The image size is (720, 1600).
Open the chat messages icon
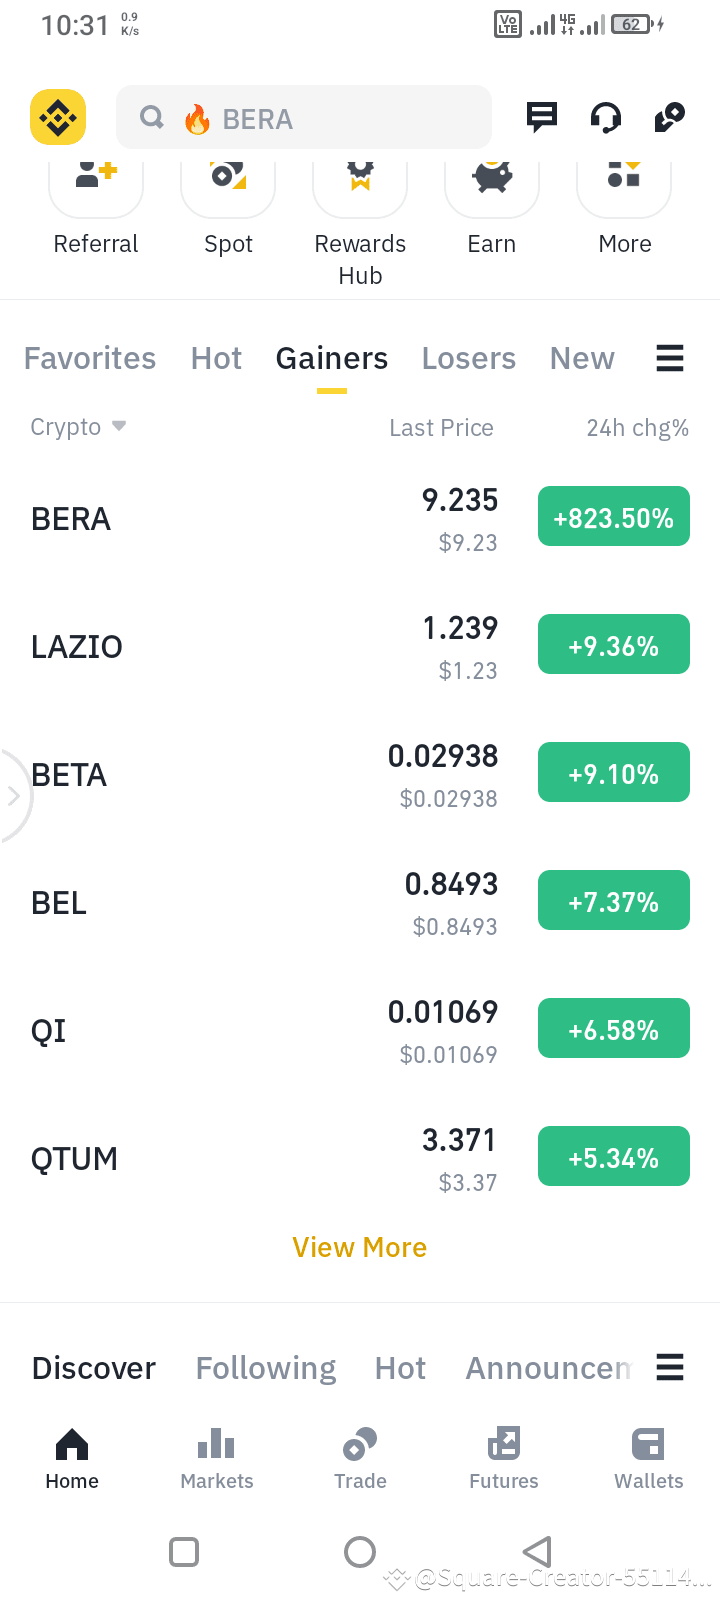click(542, 117)
